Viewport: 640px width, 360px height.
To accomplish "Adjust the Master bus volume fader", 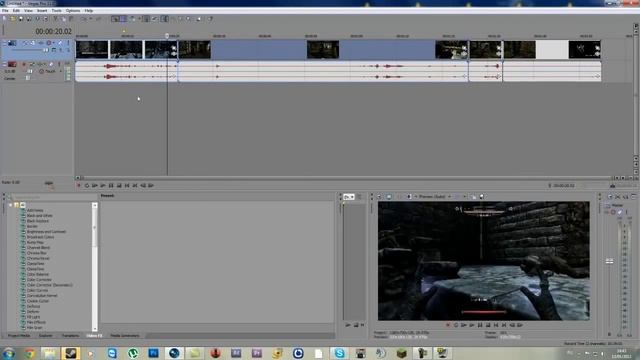I will [609, 261].
